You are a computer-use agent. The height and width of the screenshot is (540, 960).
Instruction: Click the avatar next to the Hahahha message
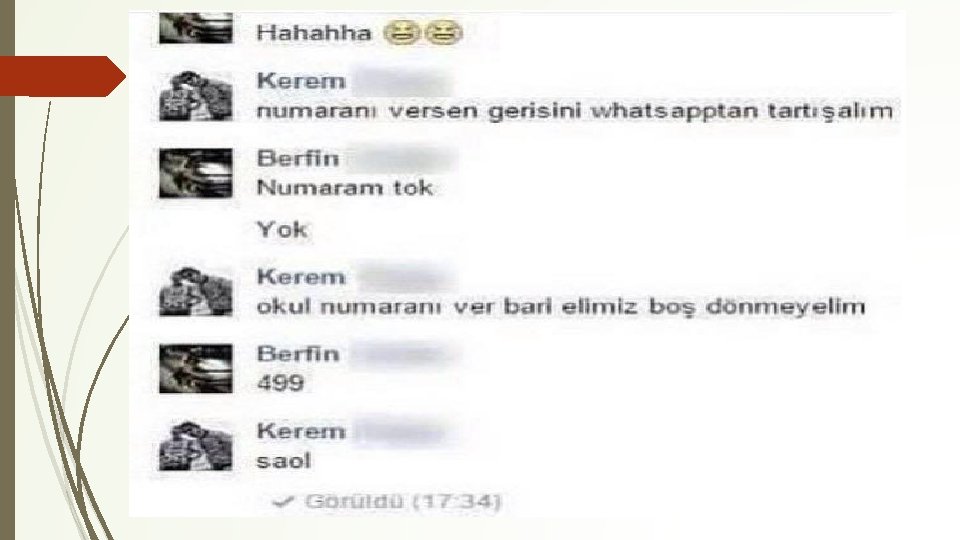(x=196, y=28)
